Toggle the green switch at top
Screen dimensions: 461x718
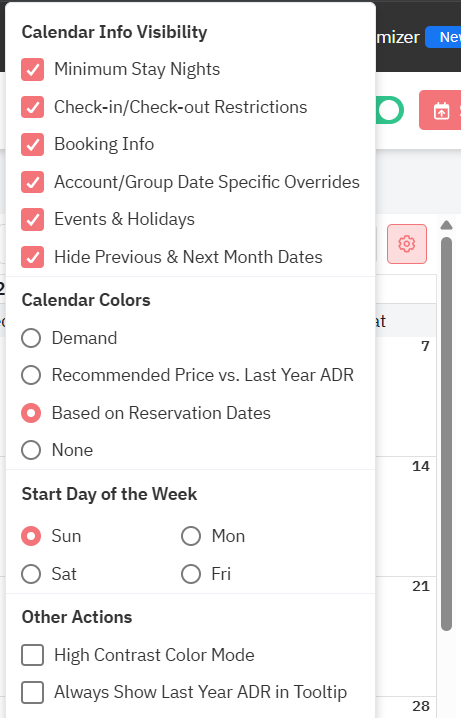(x=390, y=110)
